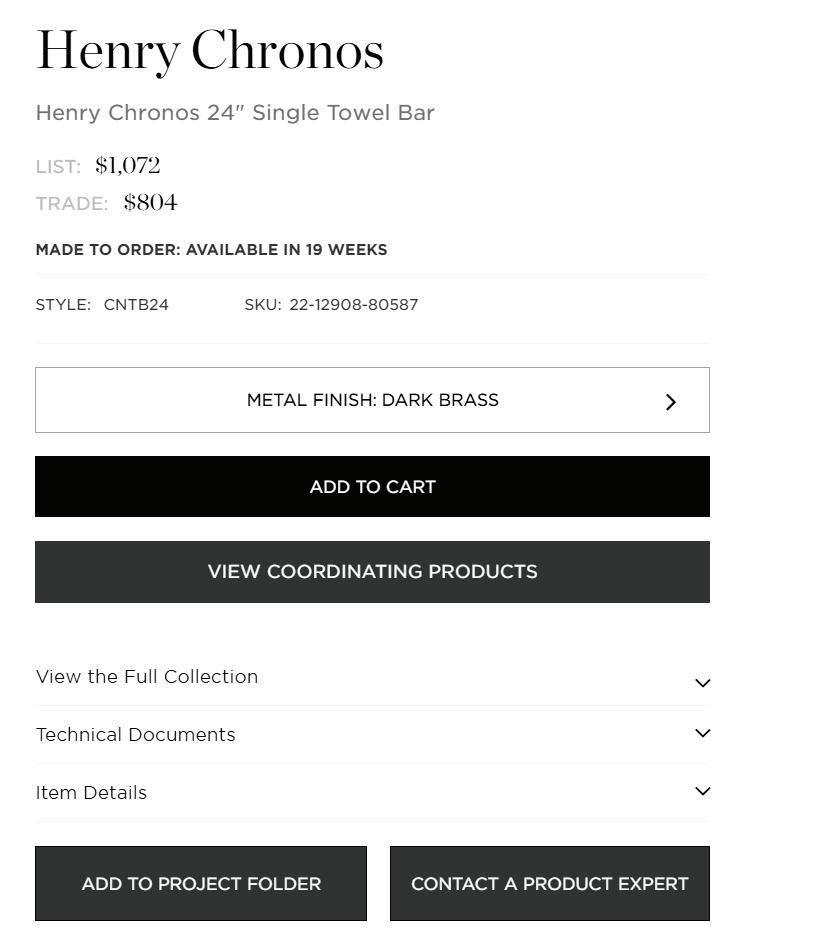
Task: Click View Coordinating Products
Action: tap(372, 572)
